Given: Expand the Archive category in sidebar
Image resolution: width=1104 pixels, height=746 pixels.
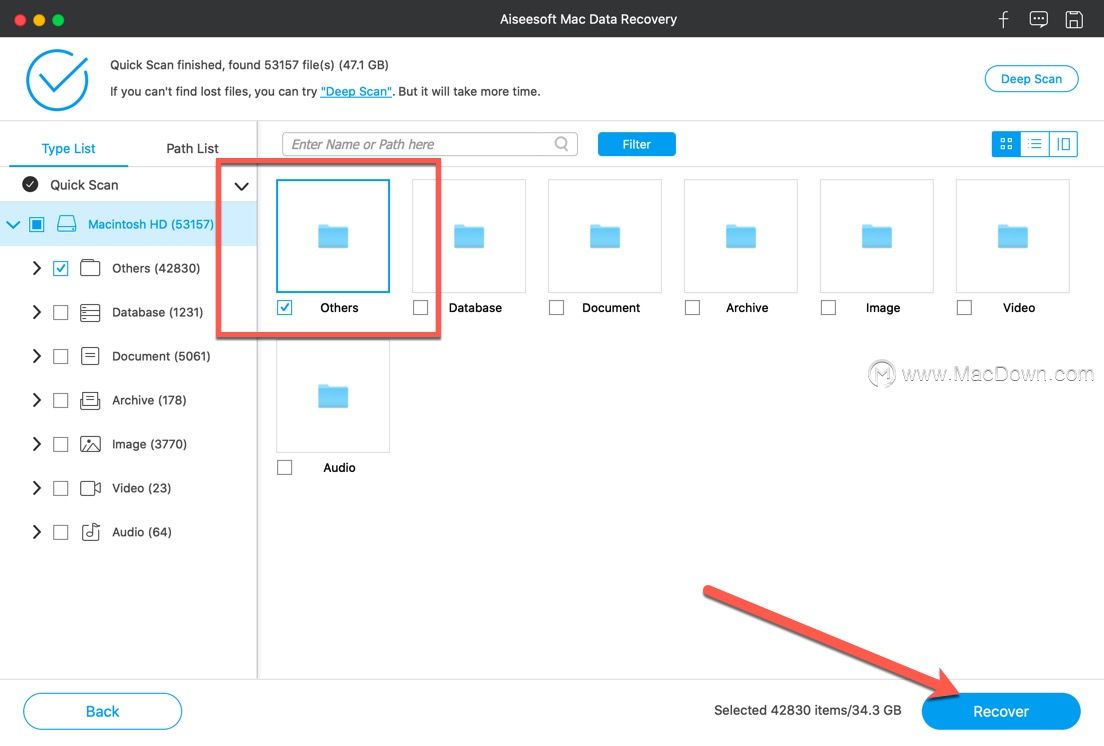Looking at the screenshot, I should click(x=37, y=400).
